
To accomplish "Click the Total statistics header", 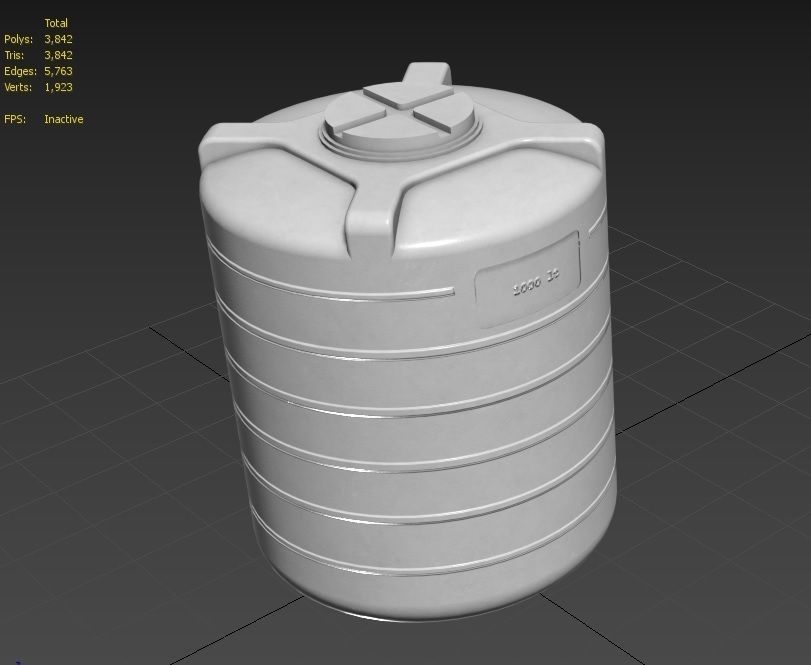I will [57, 22].
